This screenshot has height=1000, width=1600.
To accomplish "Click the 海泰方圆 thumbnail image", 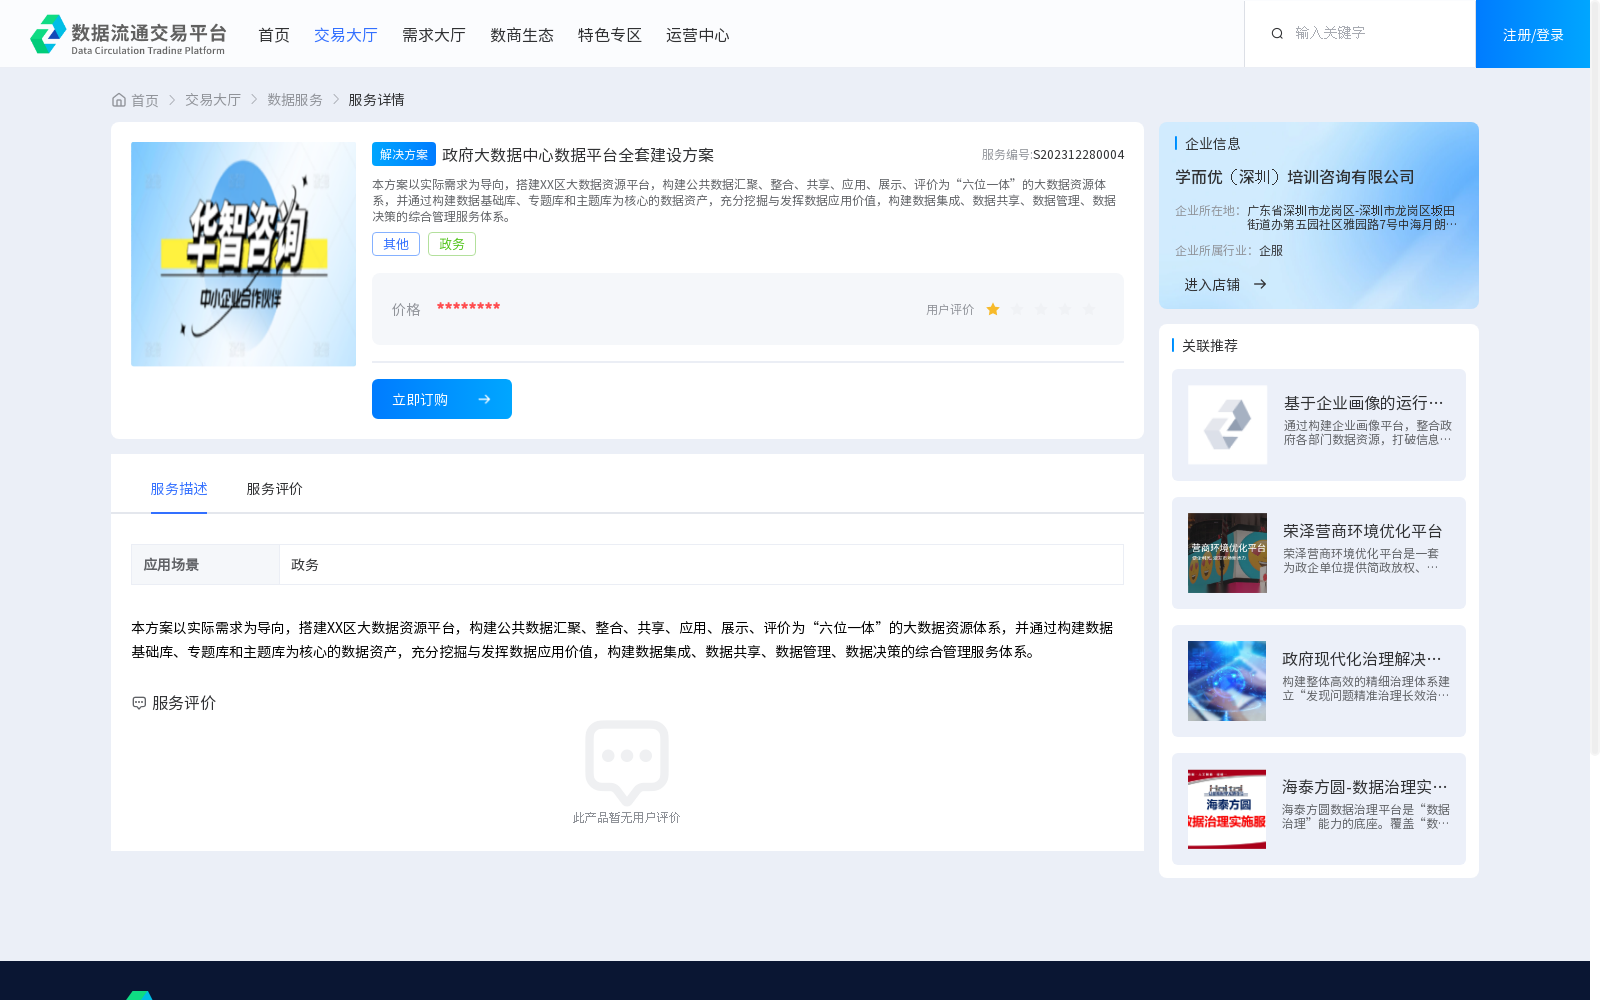I will tap(1227, 809).
